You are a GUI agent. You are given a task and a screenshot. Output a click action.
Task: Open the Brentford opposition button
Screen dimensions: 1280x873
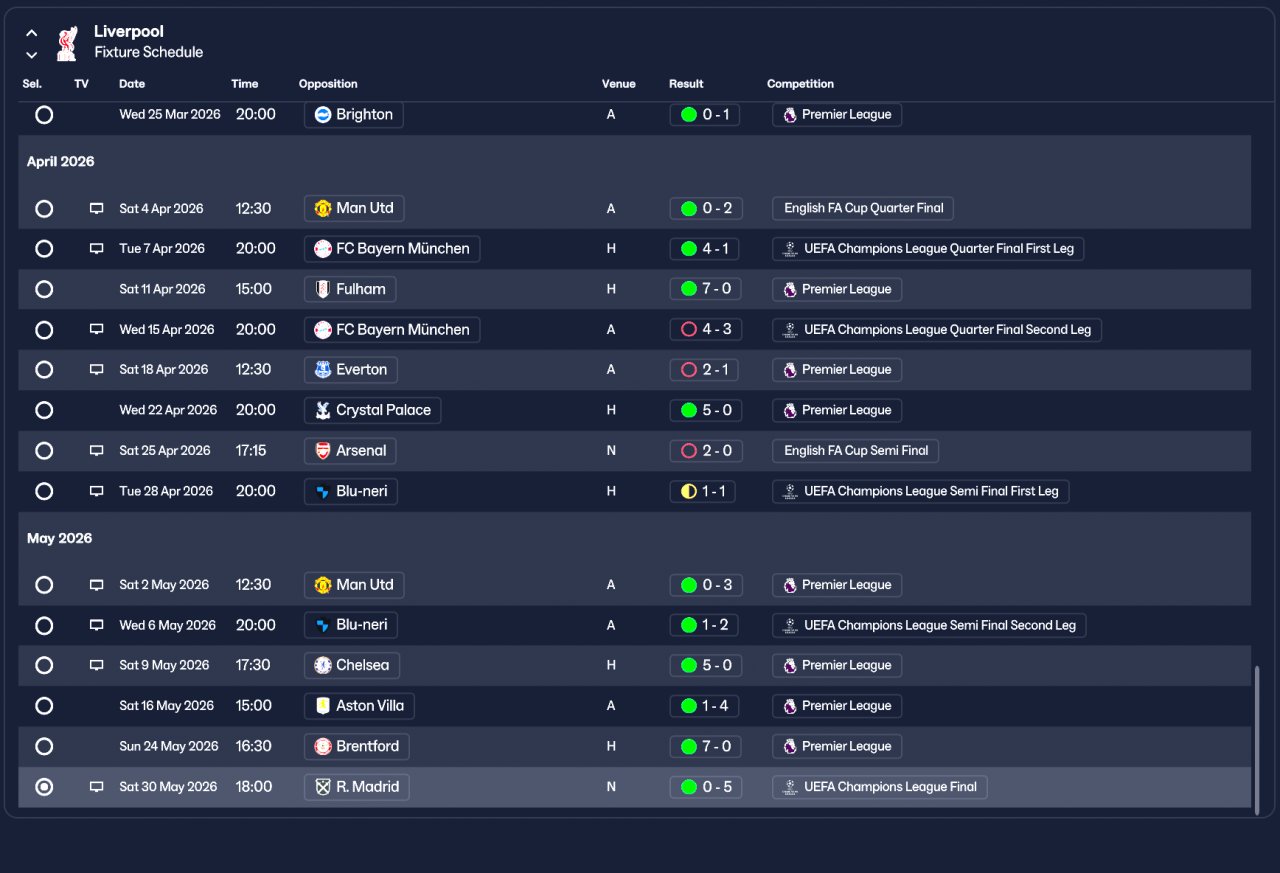pos(356,746)
